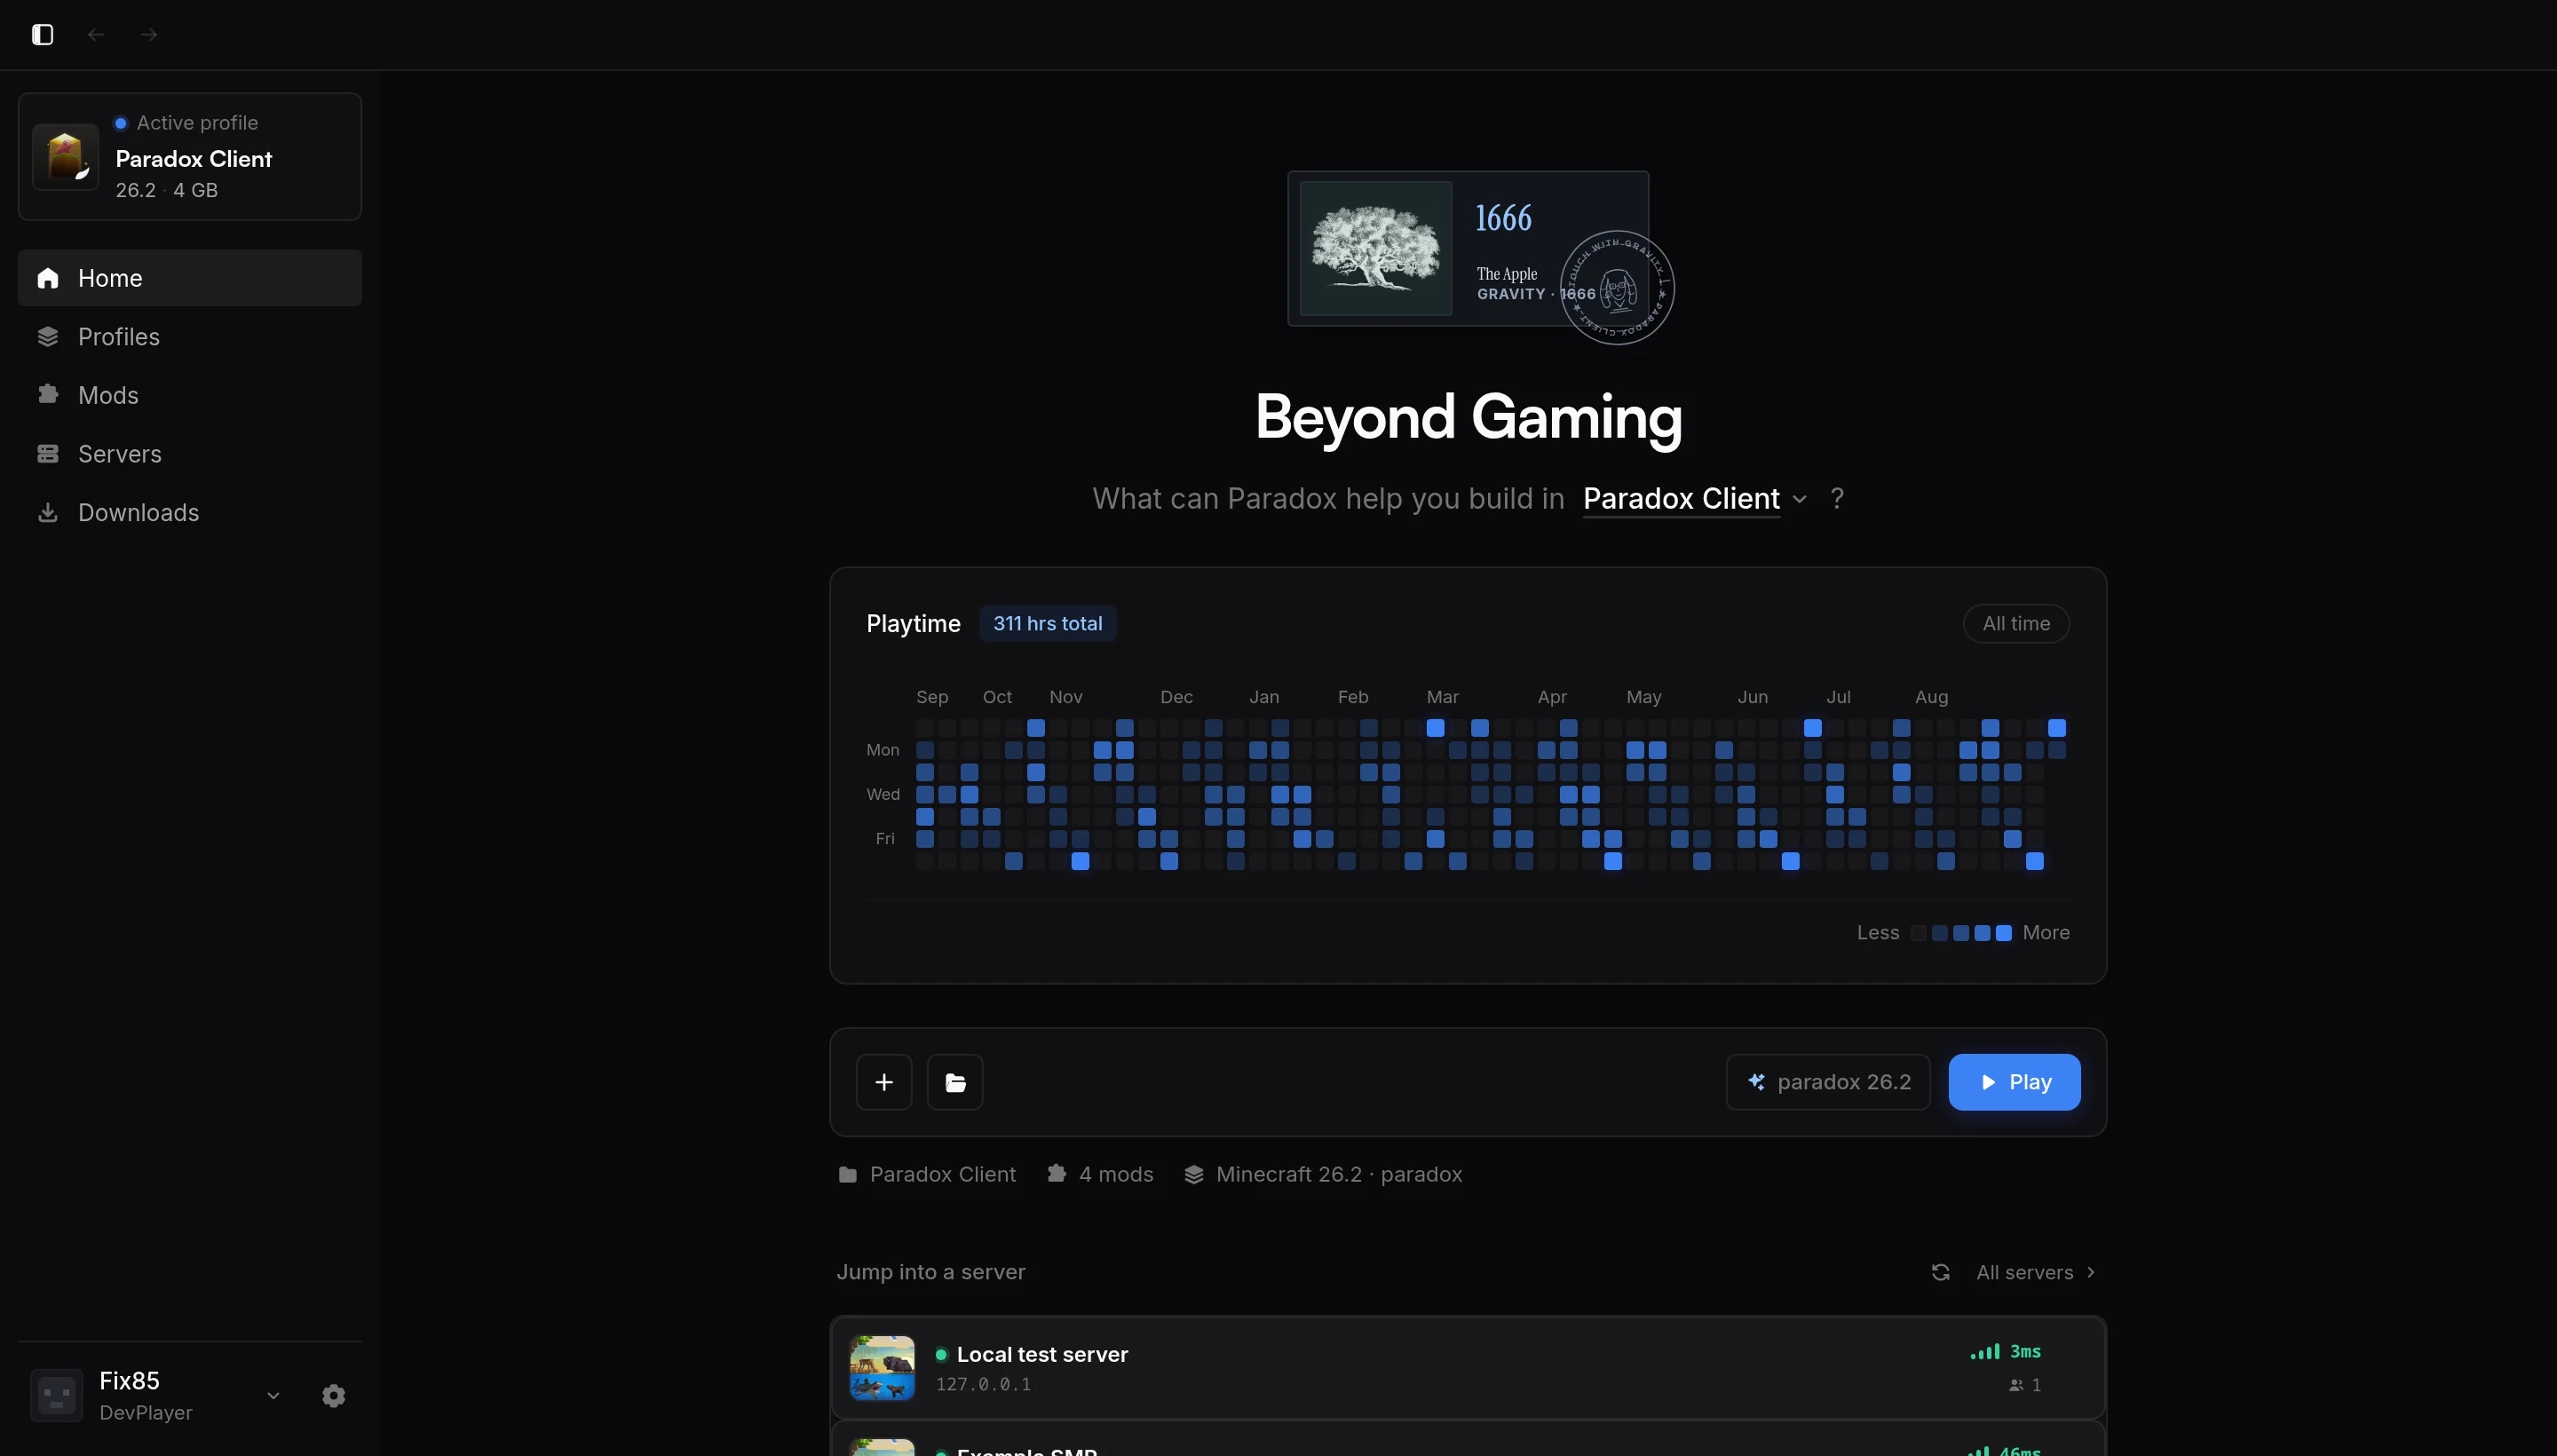This screenshot has width=2557, height=1456.
Task: Click the Paradox Client folder label
Action: pos(942,1175)
